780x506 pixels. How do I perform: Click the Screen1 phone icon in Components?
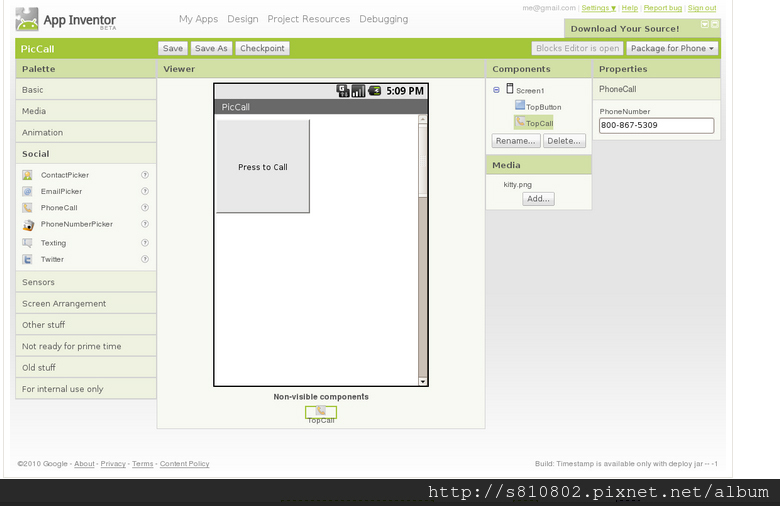509,89
